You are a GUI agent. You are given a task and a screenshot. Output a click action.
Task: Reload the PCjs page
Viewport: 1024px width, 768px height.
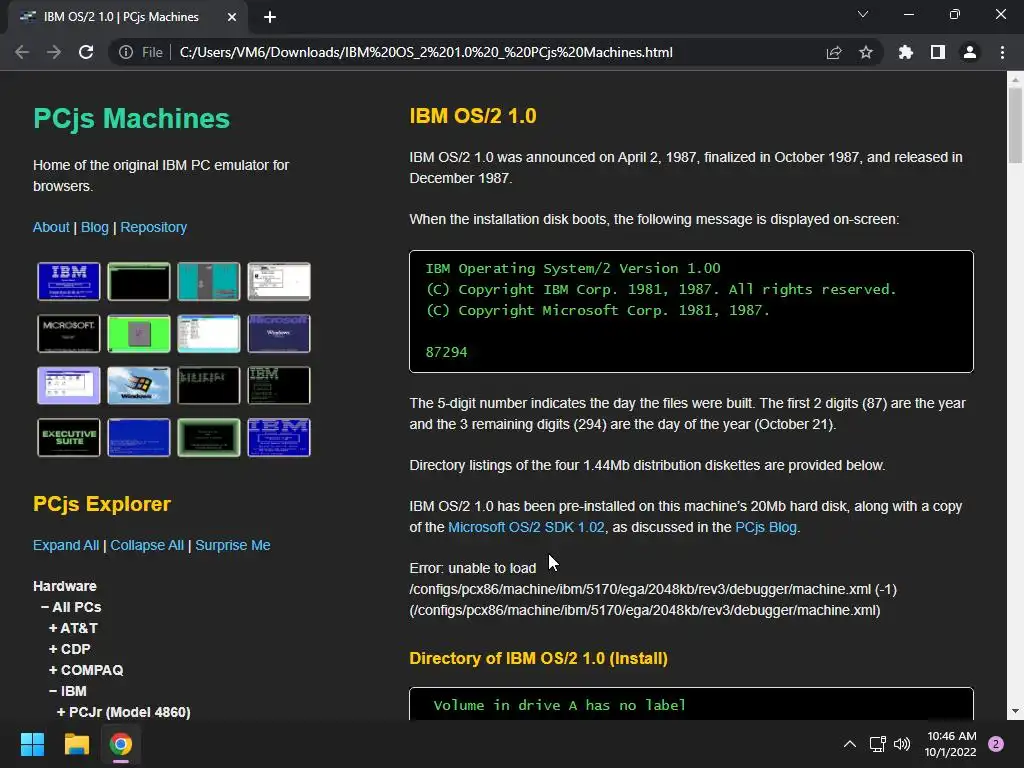[86, 52]
